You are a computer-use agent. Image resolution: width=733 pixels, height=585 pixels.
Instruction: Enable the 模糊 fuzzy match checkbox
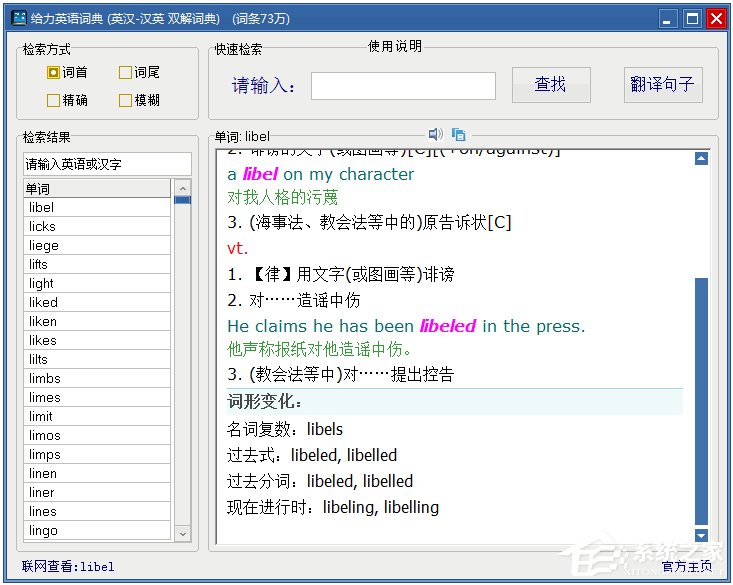coord(125,100)
